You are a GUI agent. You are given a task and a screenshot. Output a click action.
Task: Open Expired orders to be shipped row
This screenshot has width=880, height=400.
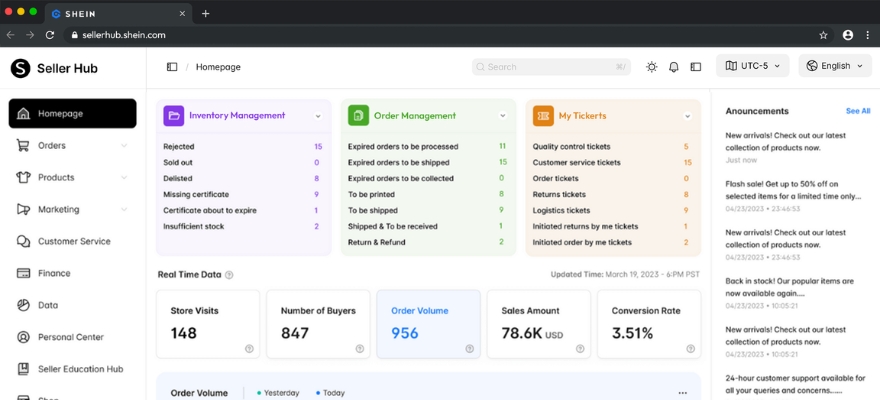pyautogui.click(x=428, y=162)
